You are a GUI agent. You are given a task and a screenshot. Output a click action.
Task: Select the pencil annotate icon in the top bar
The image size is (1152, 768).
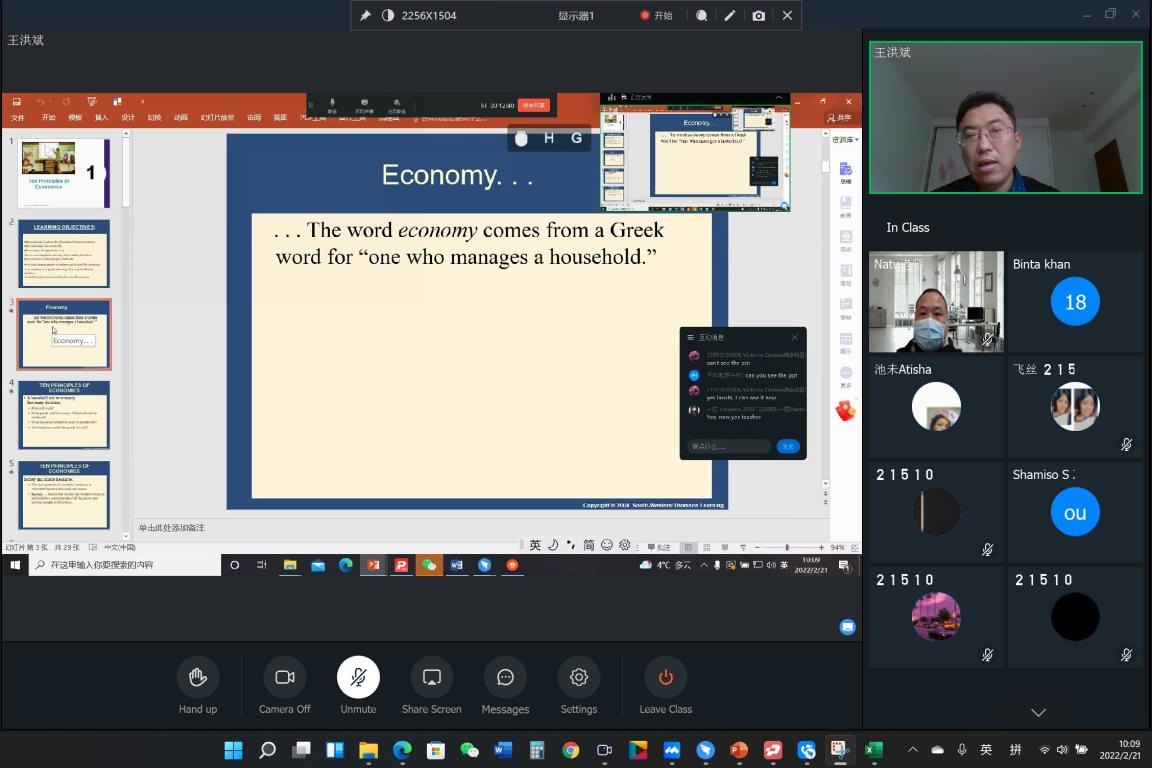730,16
